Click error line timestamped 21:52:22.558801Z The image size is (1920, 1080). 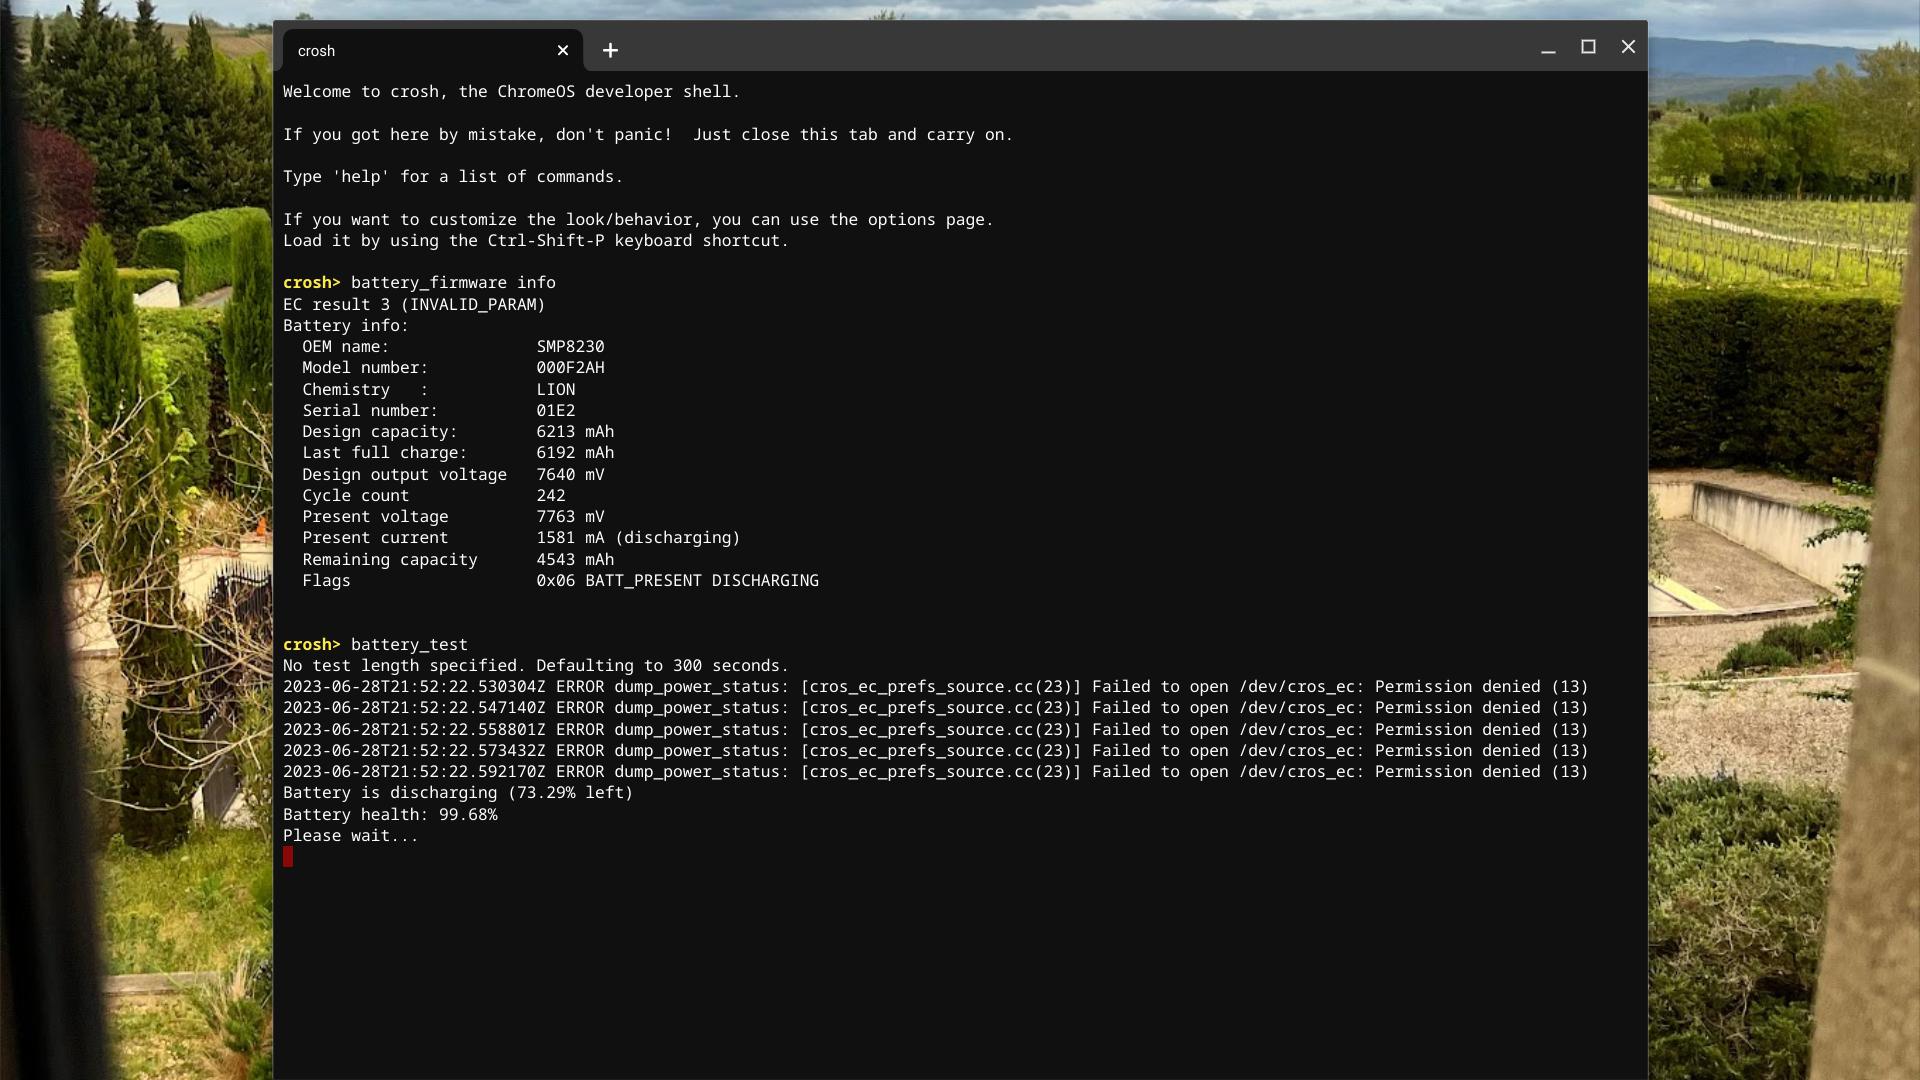(936, 730)
